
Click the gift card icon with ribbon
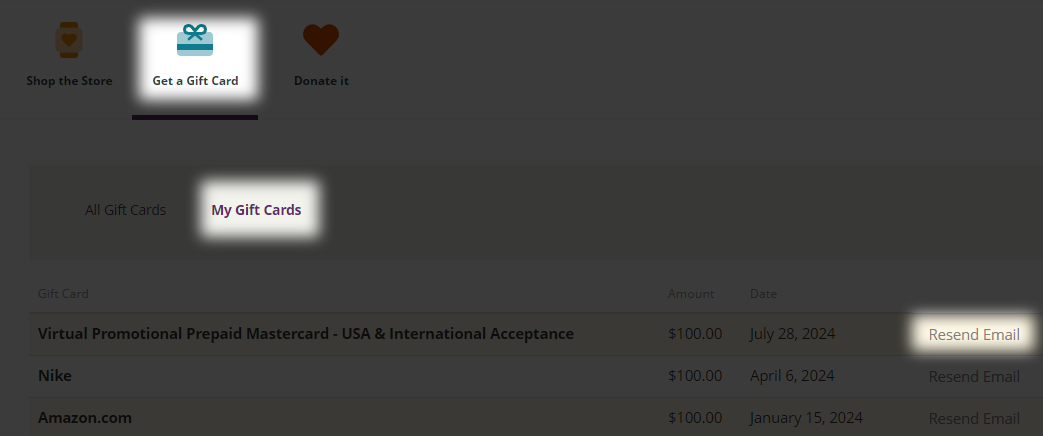pos(195,41)
